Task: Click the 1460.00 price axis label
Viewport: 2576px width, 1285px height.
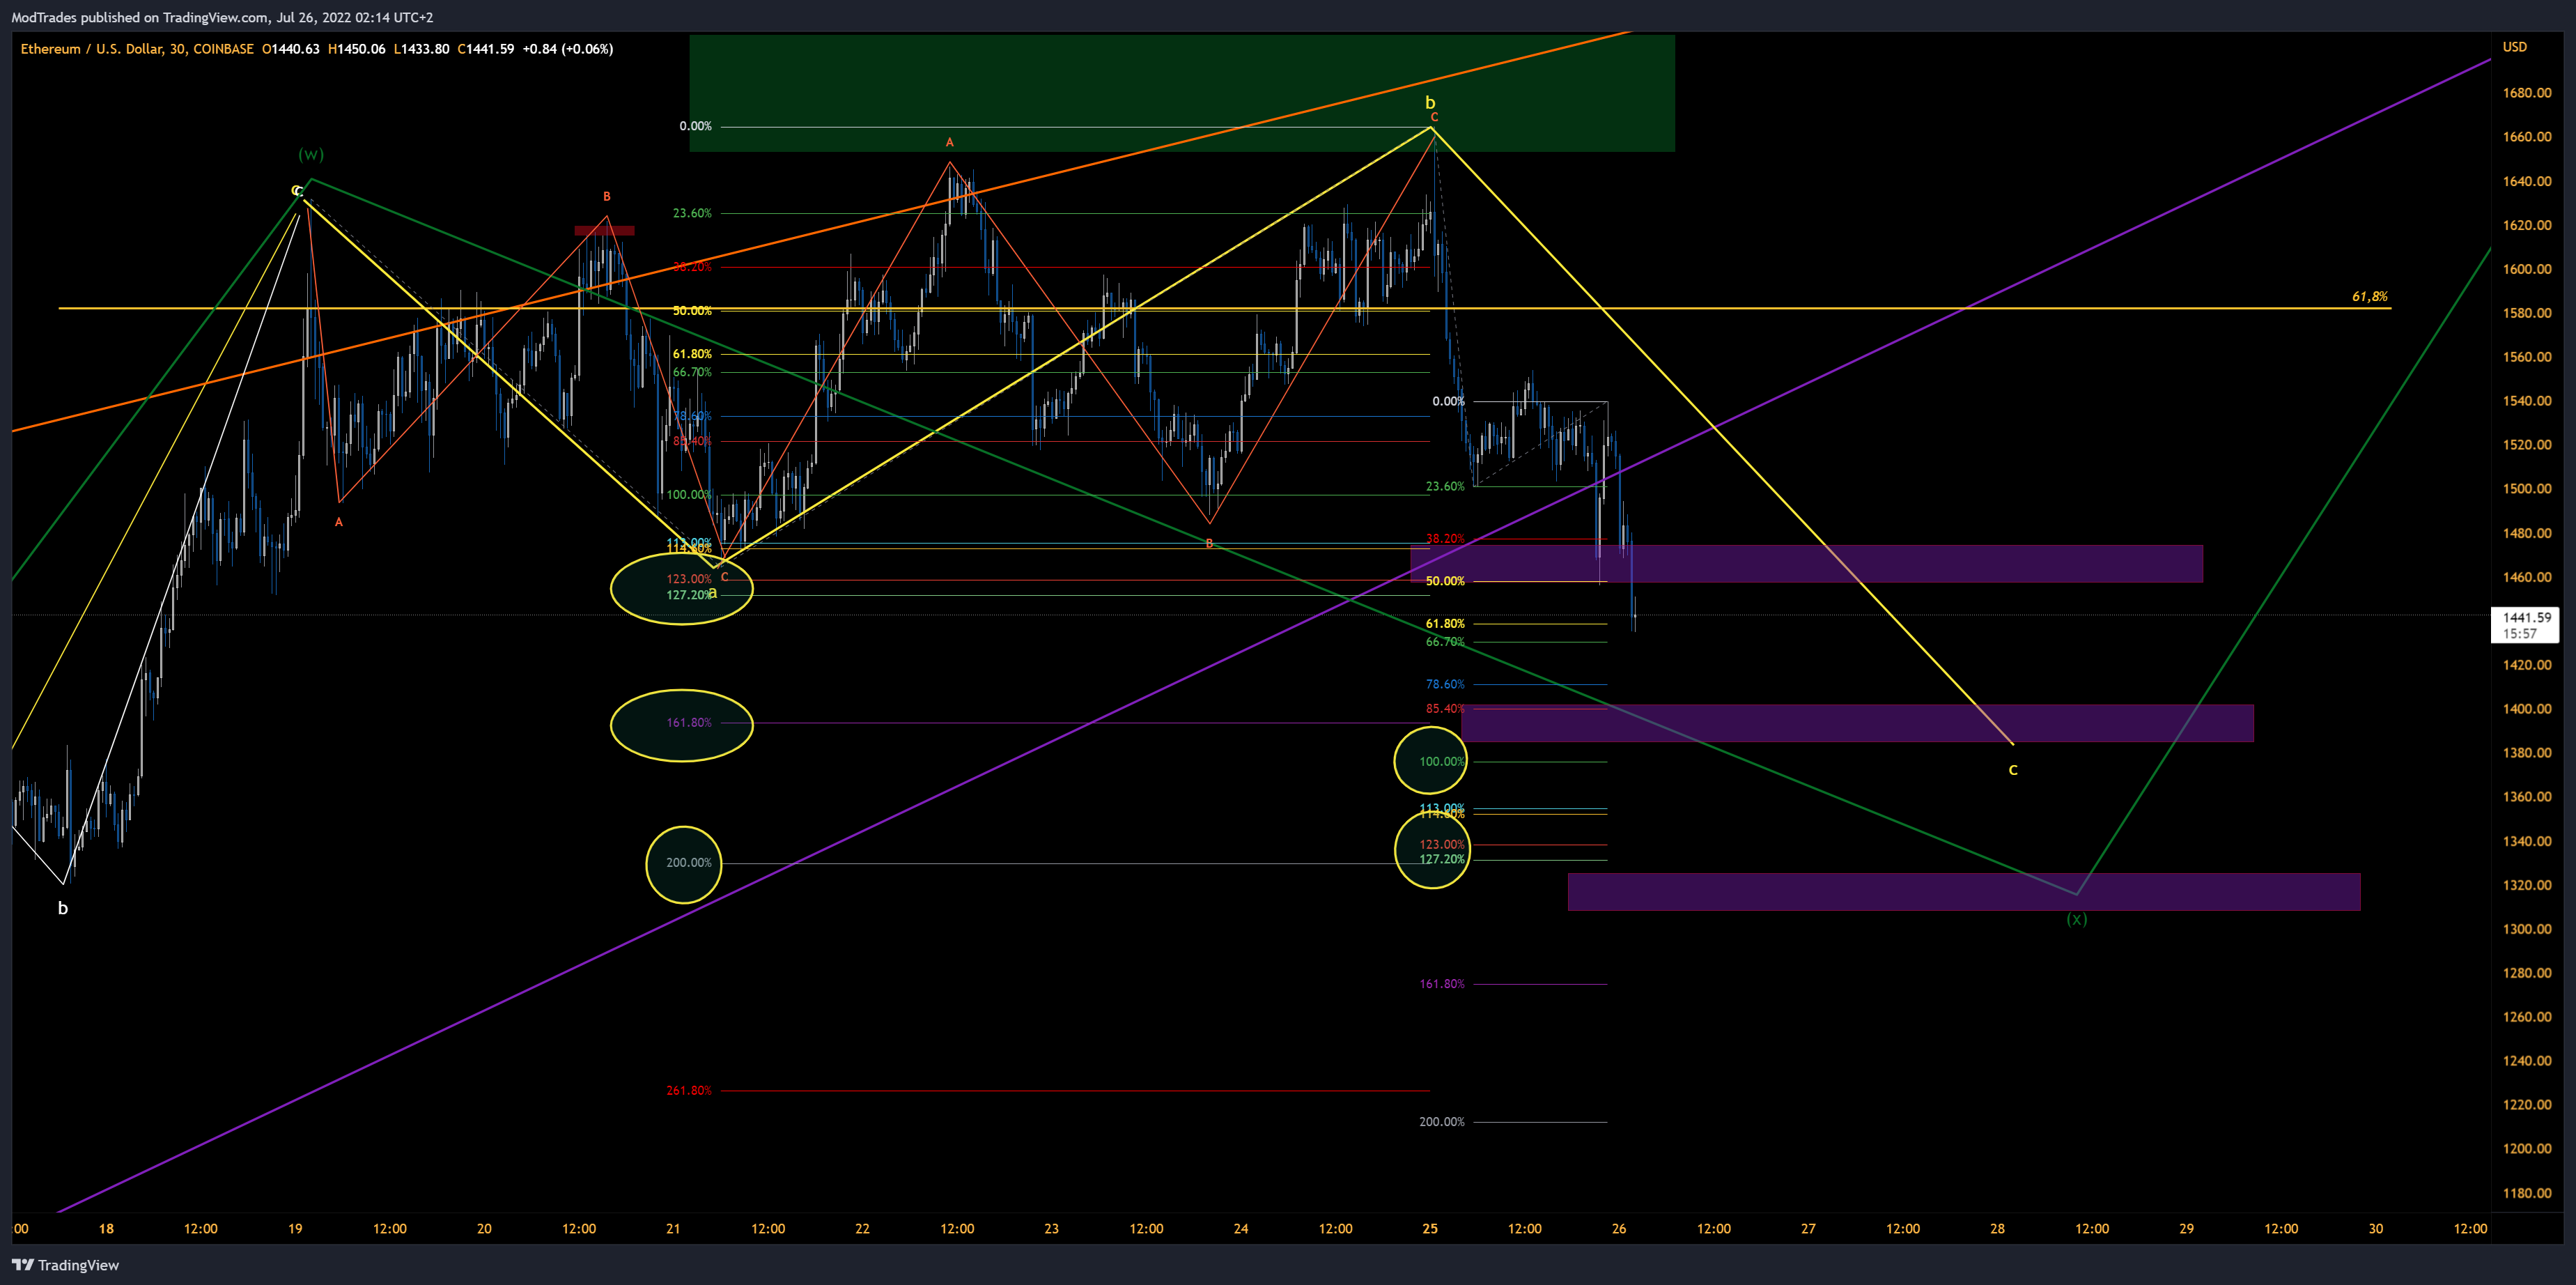Action: (x=2527, y=577)
